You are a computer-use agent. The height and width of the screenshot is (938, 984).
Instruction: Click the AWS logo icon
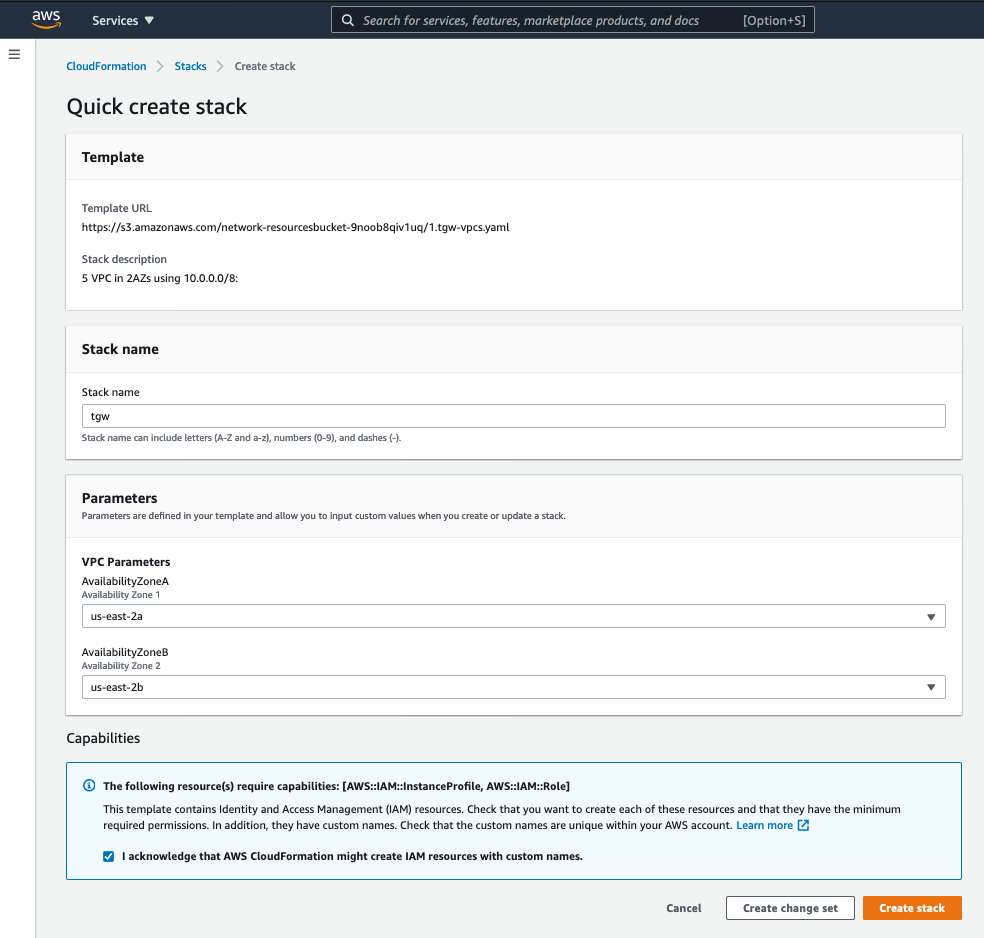[46, 19]
